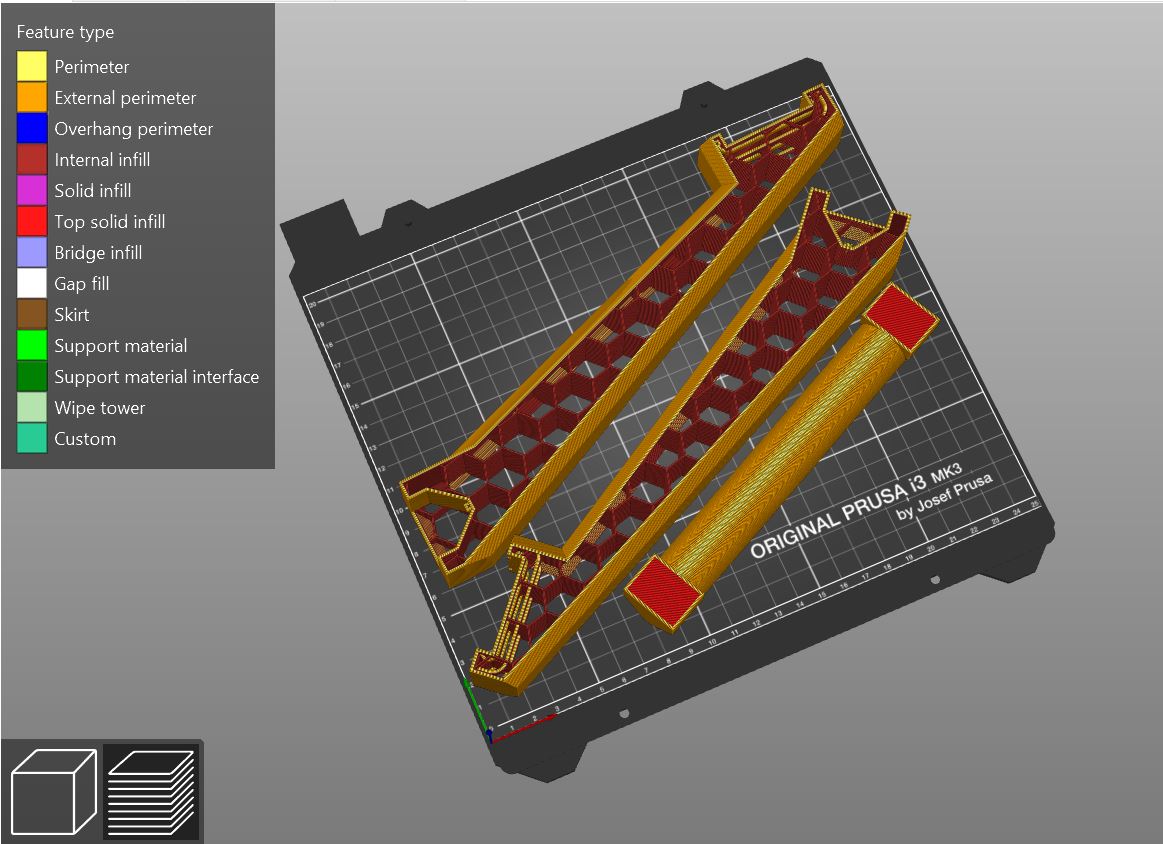Click the "External perimeter" legend label
Viewport: 1163px width, 844px height.
point(125,98)
